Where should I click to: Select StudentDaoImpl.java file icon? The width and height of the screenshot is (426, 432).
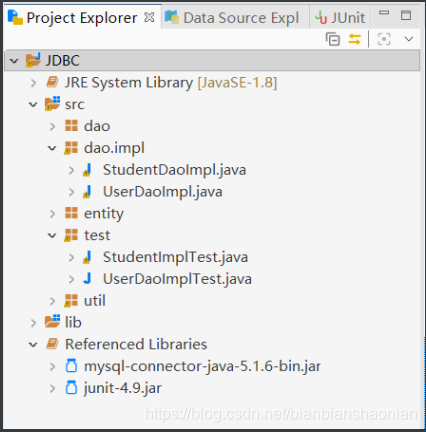(87, 170)
